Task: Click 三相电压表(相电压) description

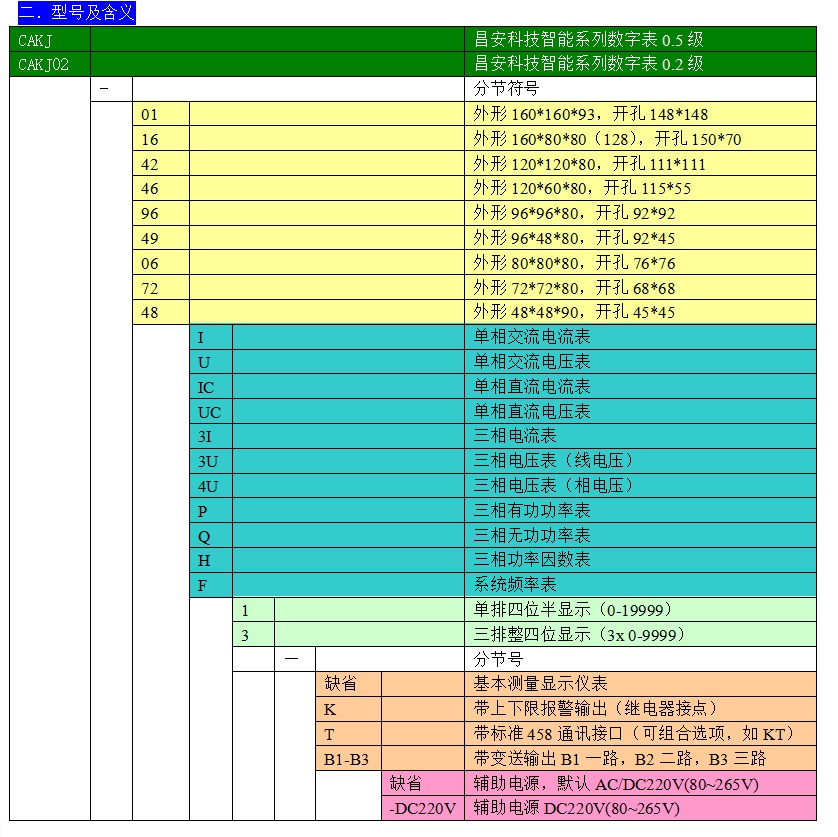Action: tap(554, 485)
